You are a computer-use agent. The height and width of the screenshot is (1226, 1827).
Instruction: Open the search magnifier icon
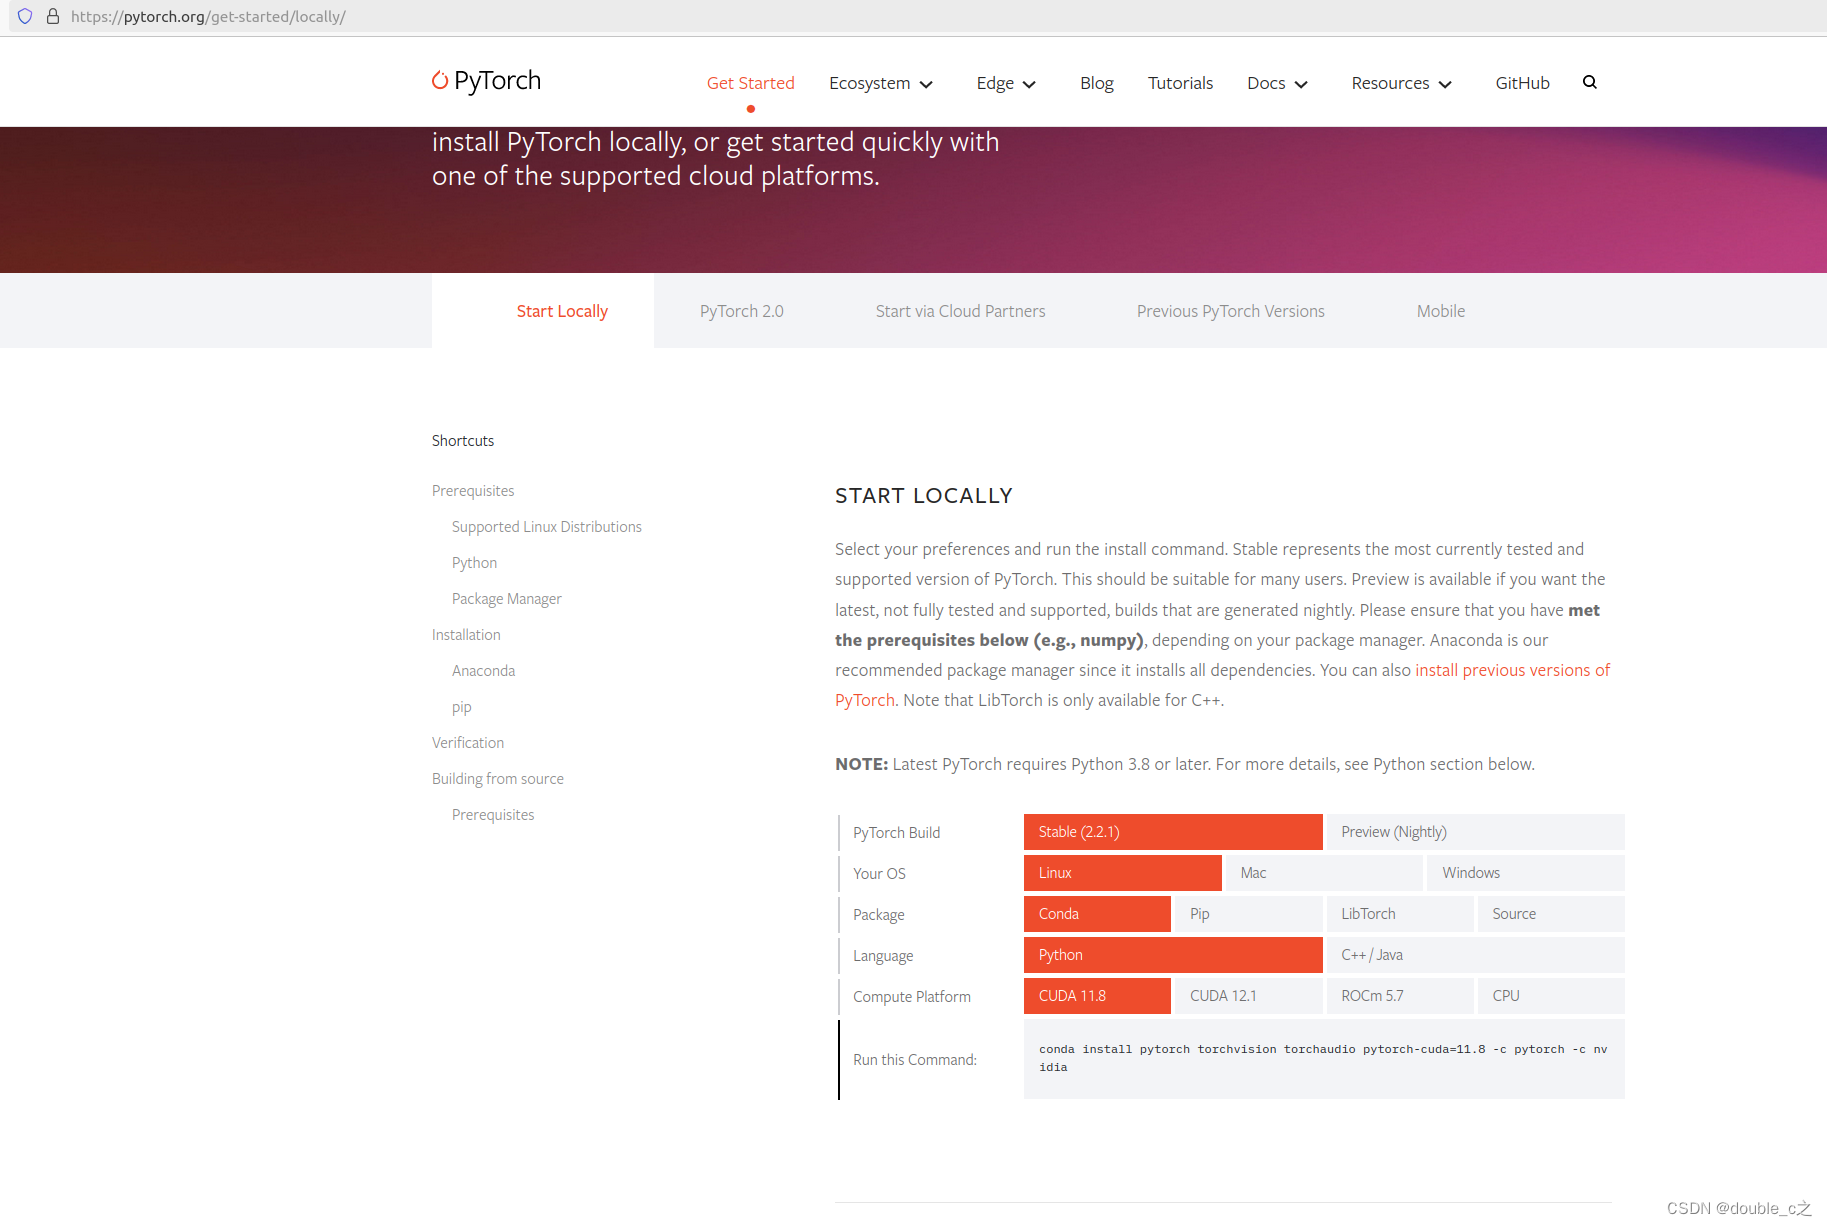1590,82
